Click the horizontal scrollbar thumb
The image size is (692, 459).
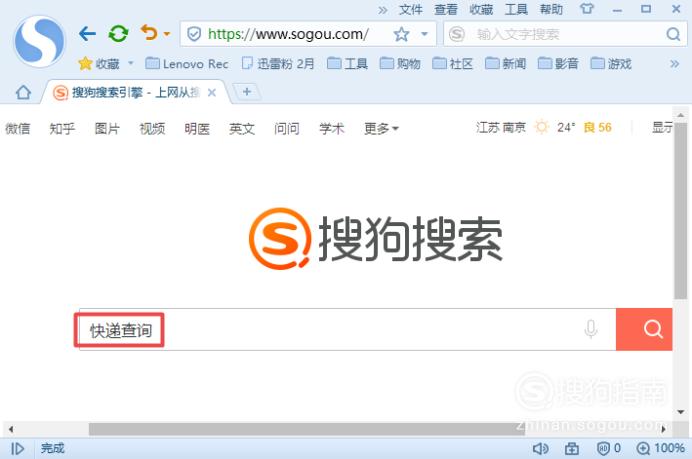[307, 429]
